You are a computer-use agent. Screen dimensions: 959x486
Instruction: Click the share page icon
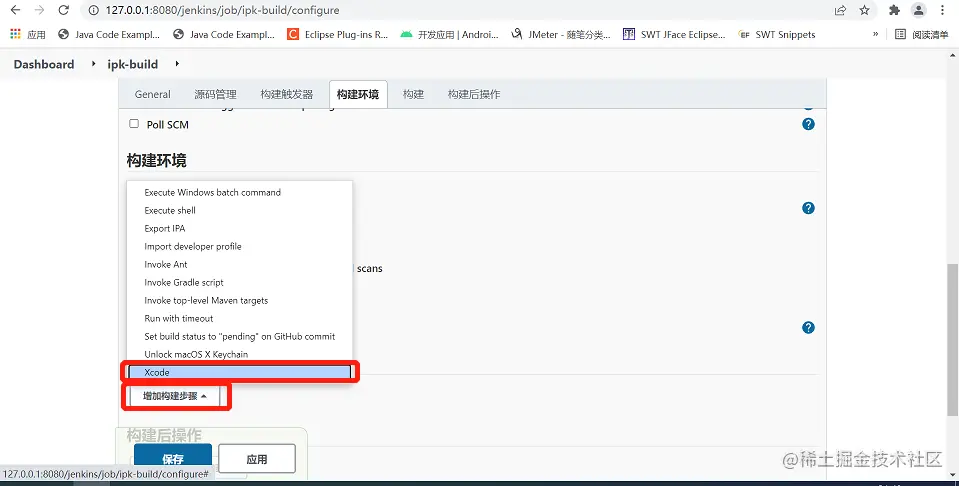pyautogui.click(x=840, y=10)
